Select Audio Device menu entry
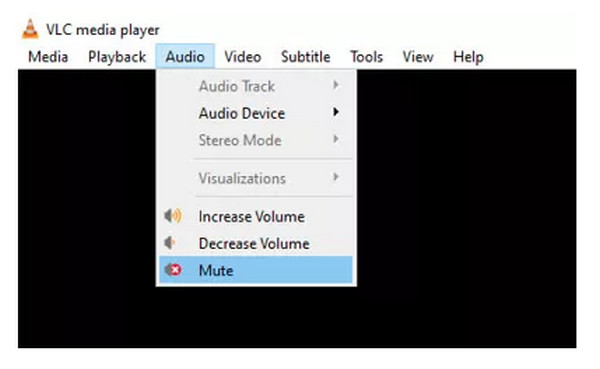 point(256,113)
